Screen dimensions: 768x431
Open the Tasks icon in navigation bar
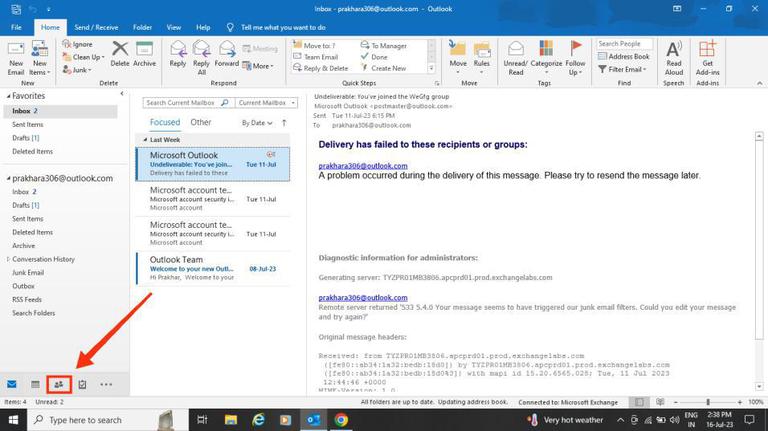tap(82, 384)
